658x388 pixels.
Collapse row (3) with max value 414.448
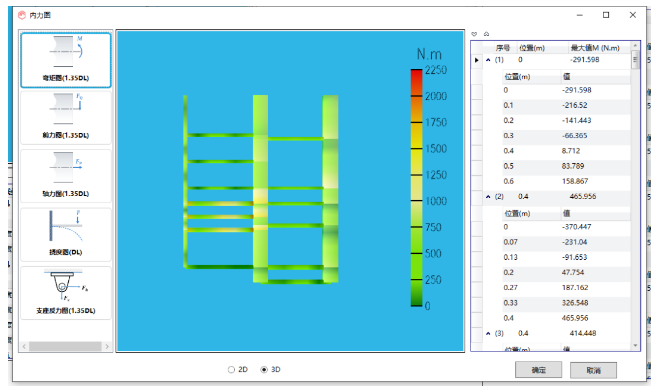tap(488, 333)
